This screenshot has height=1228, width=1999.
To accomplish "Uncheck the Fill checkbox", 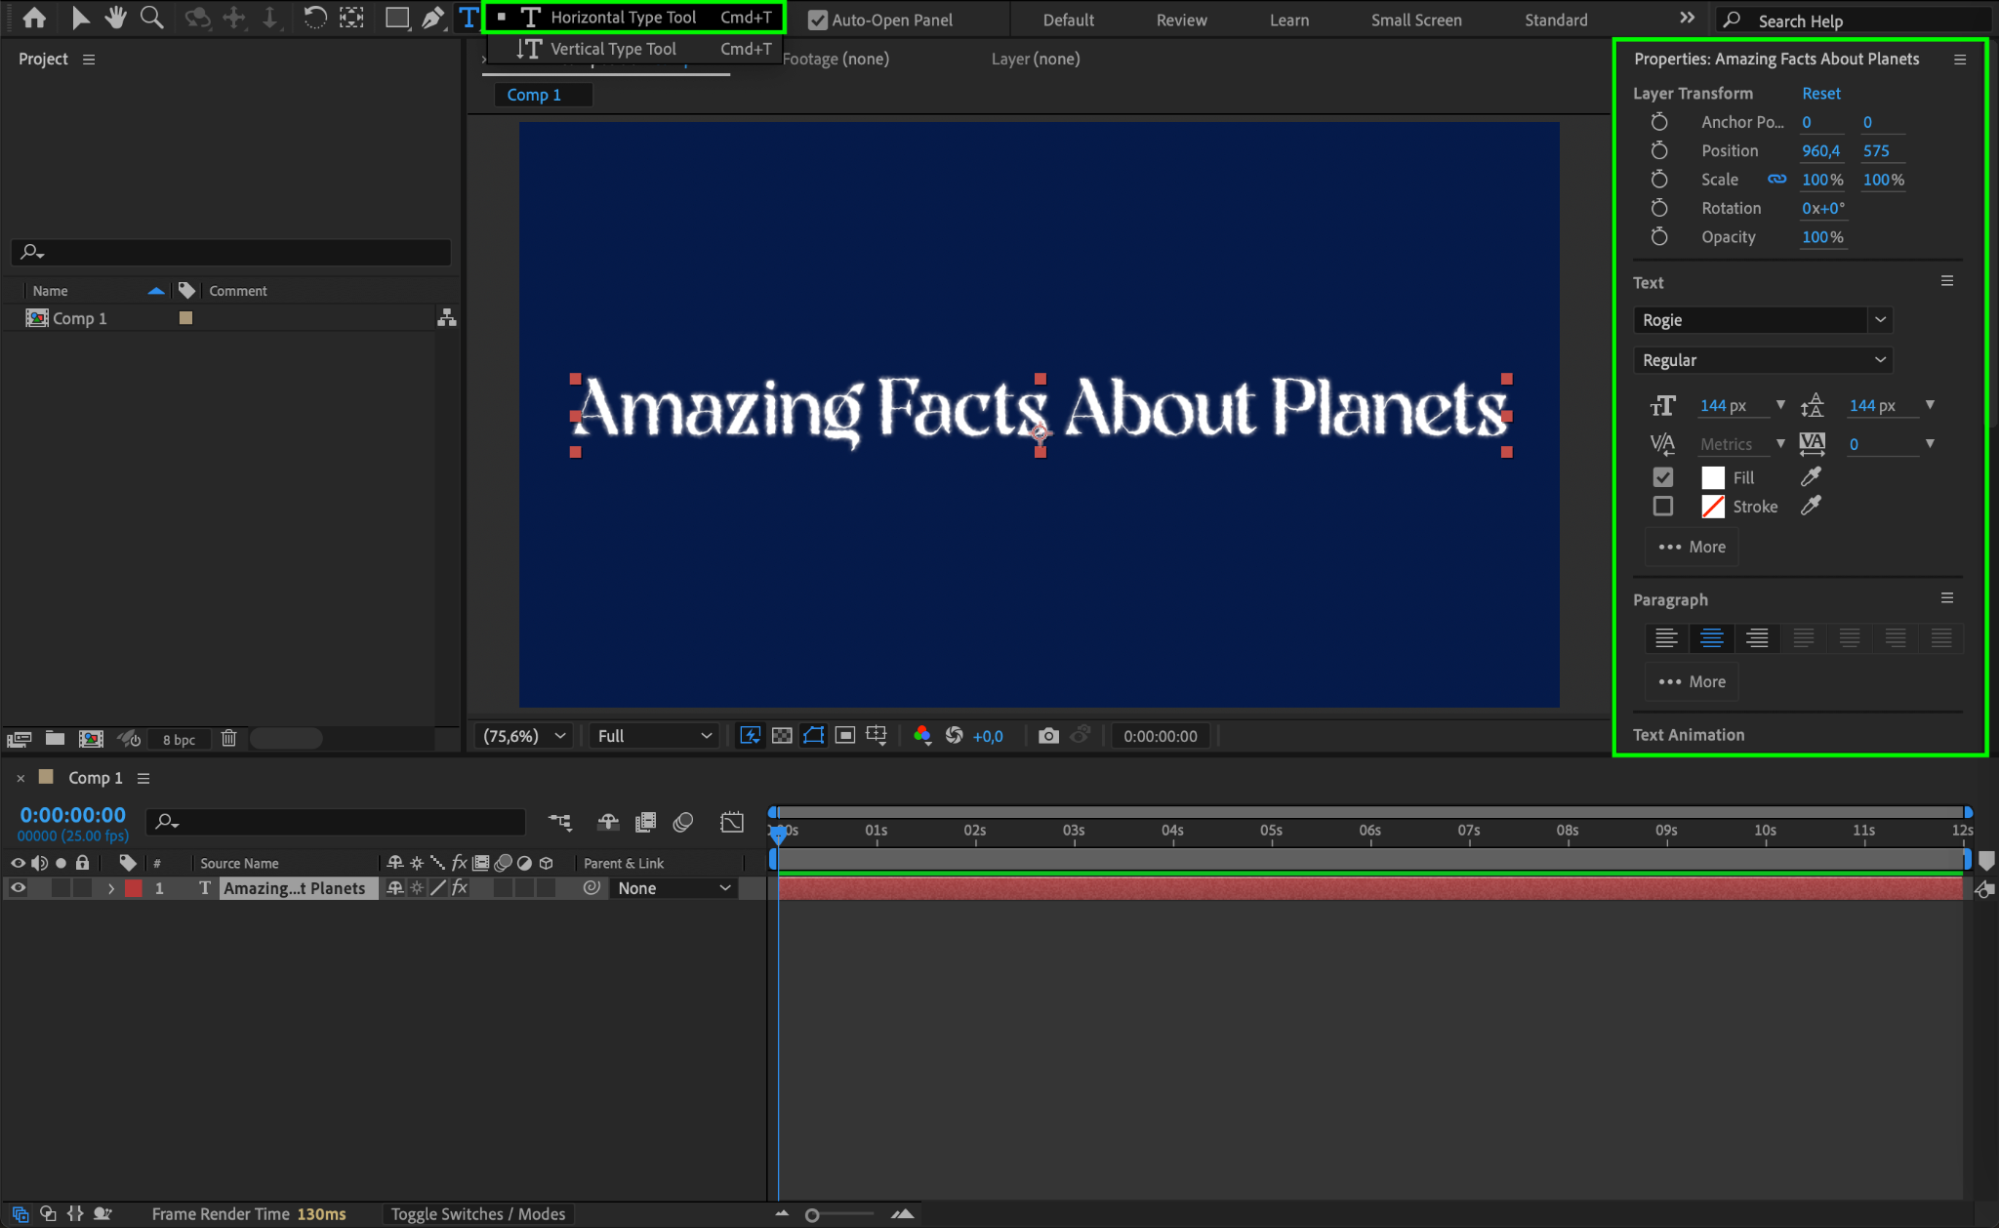I will (x=1663, y=477).
